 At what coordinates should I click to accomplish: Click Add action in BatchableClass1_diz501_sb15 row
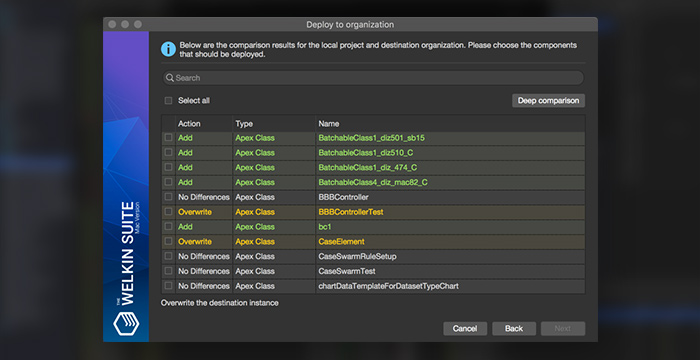pos(185,138)
